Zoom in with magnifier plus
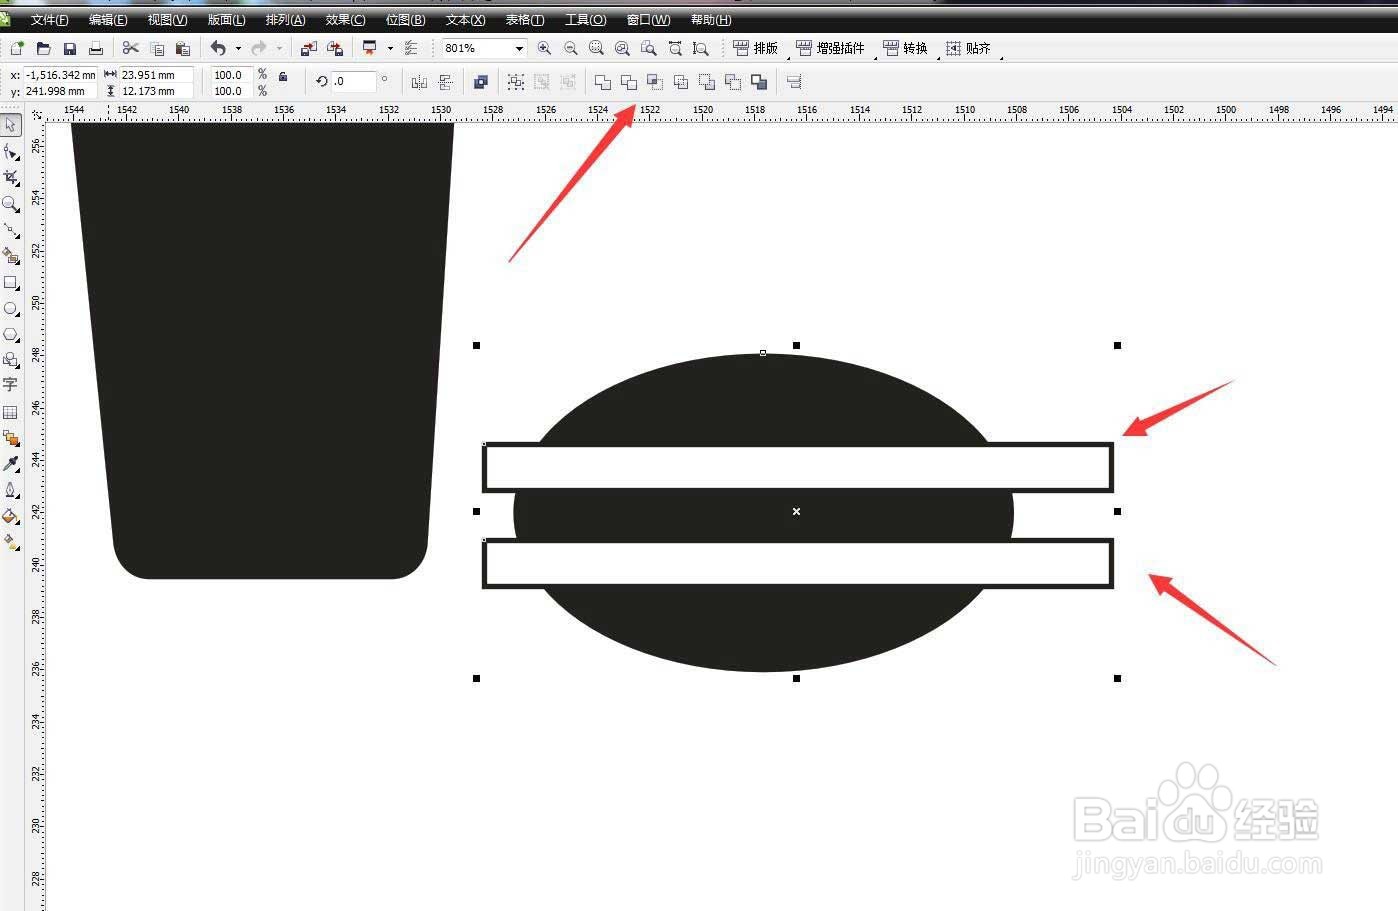Screen dimensions: 1398x911 click(544, 48)
